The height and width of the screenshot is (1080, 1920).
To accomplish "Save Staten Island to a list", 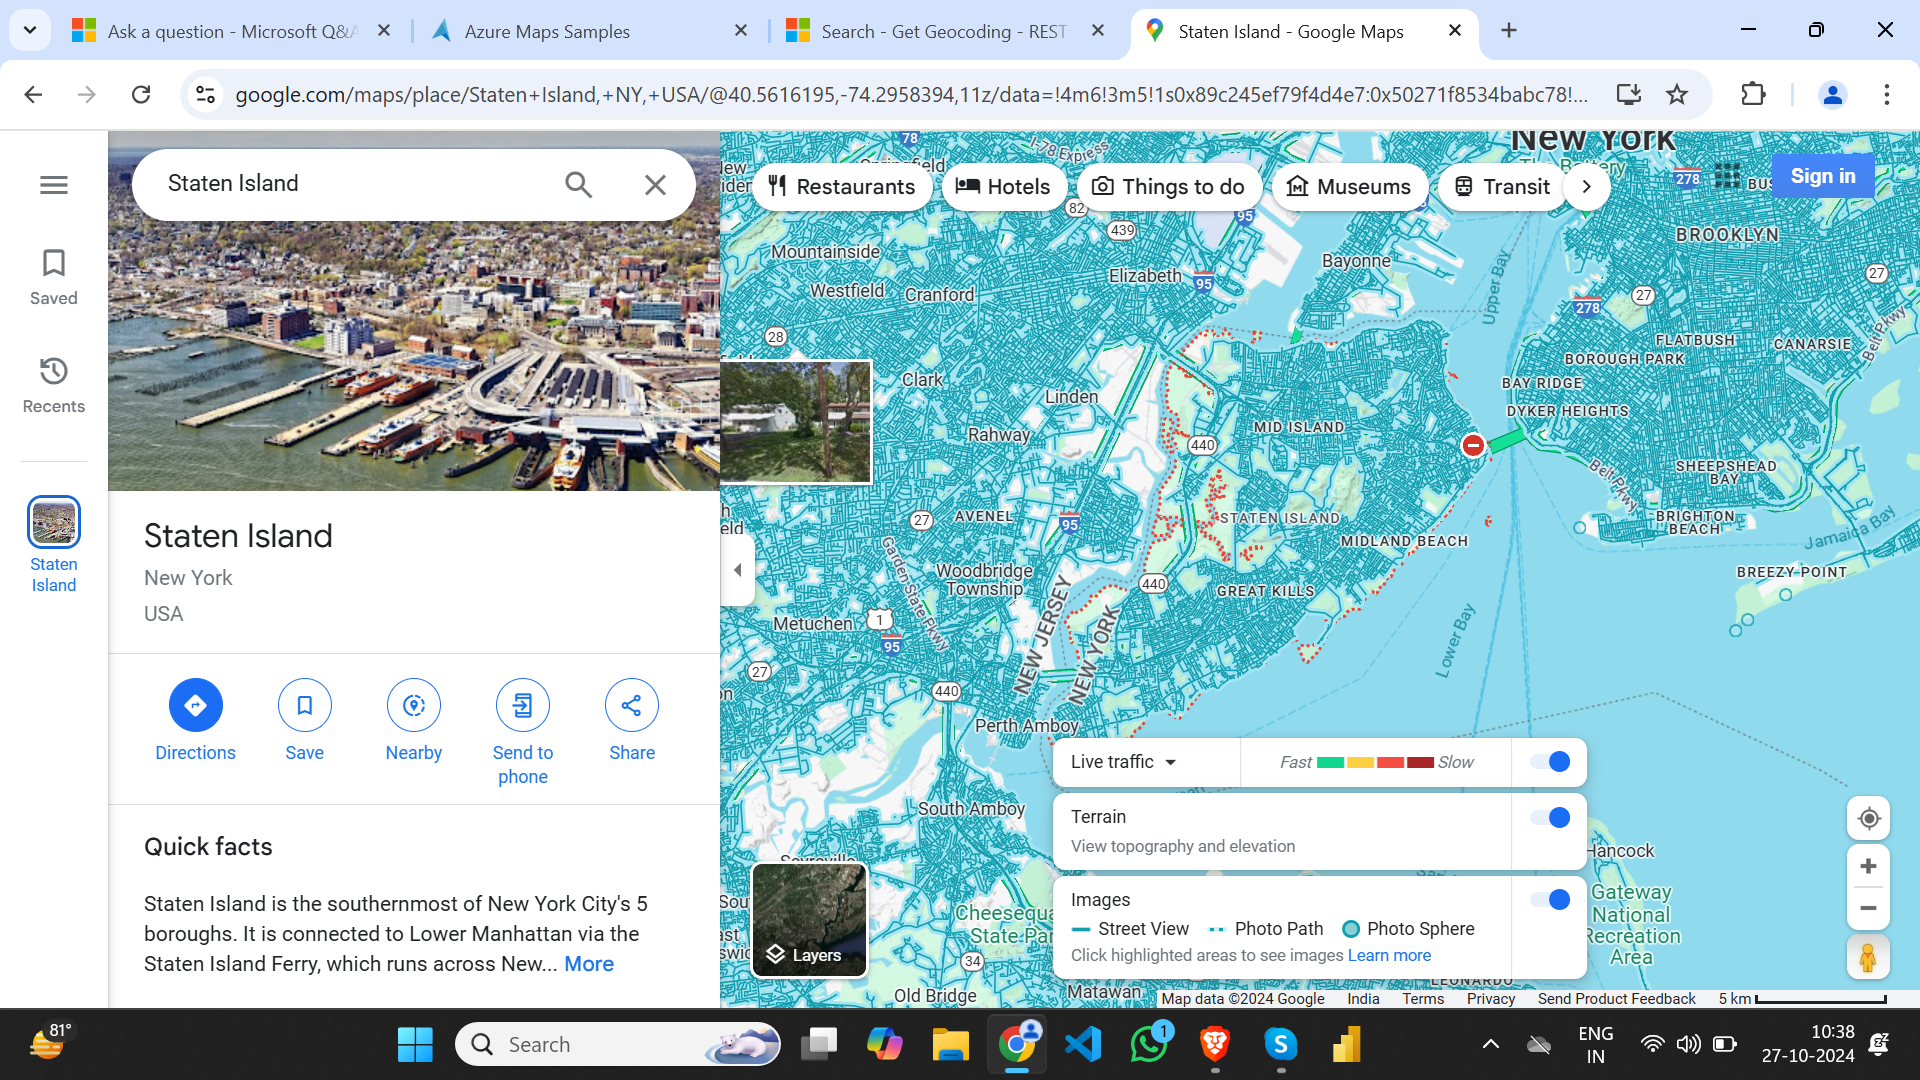I will 305,720.
